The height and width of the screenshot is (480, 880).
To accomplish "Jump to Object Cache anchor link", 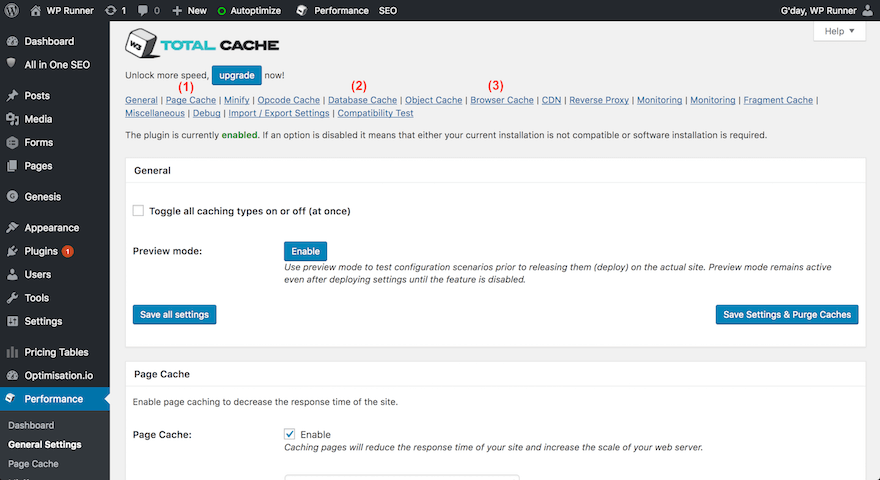I will click(434, 100).
